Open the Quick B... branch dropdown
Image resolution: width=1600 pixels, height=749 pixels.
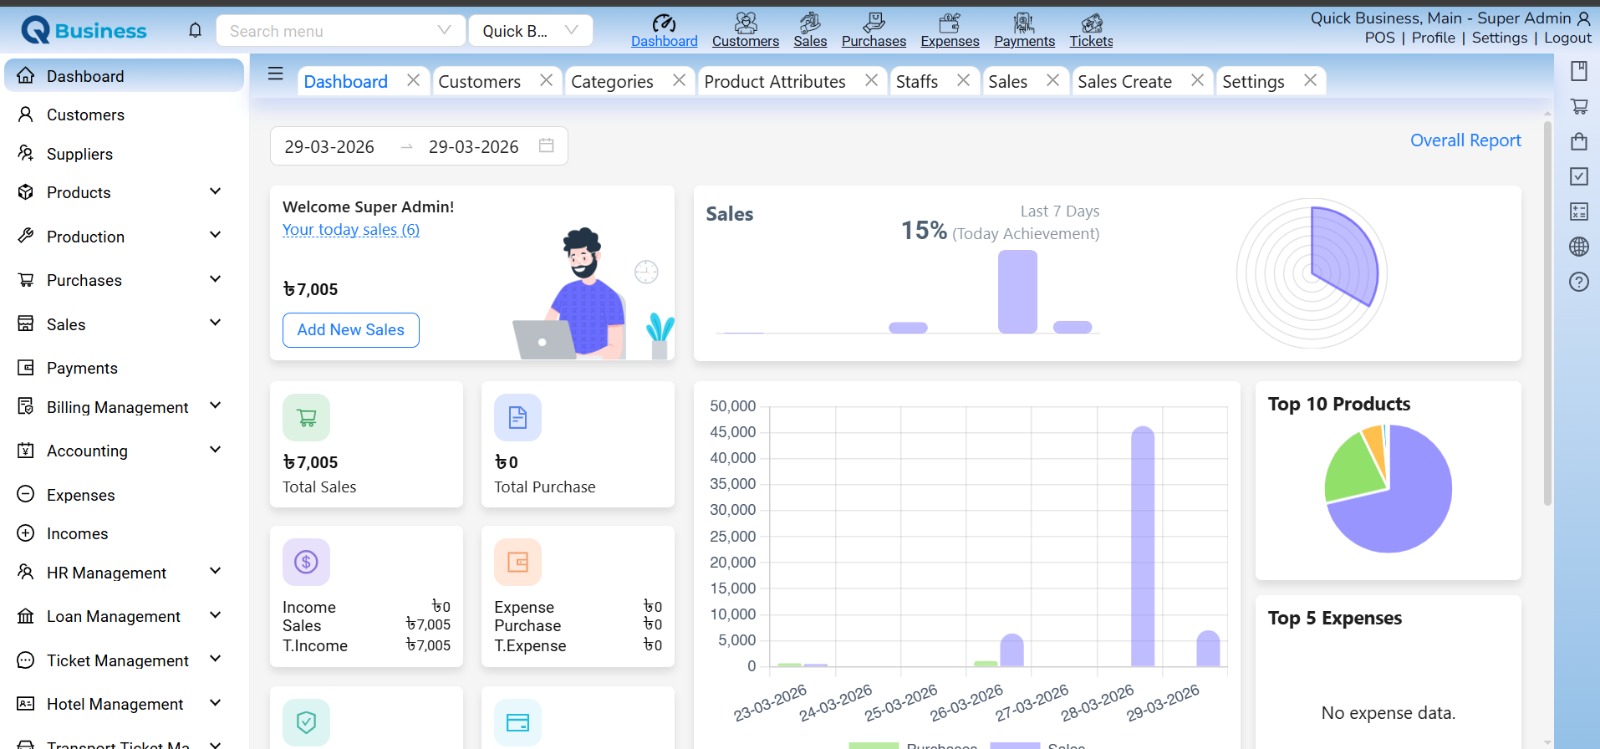click(x=530, y=31)
